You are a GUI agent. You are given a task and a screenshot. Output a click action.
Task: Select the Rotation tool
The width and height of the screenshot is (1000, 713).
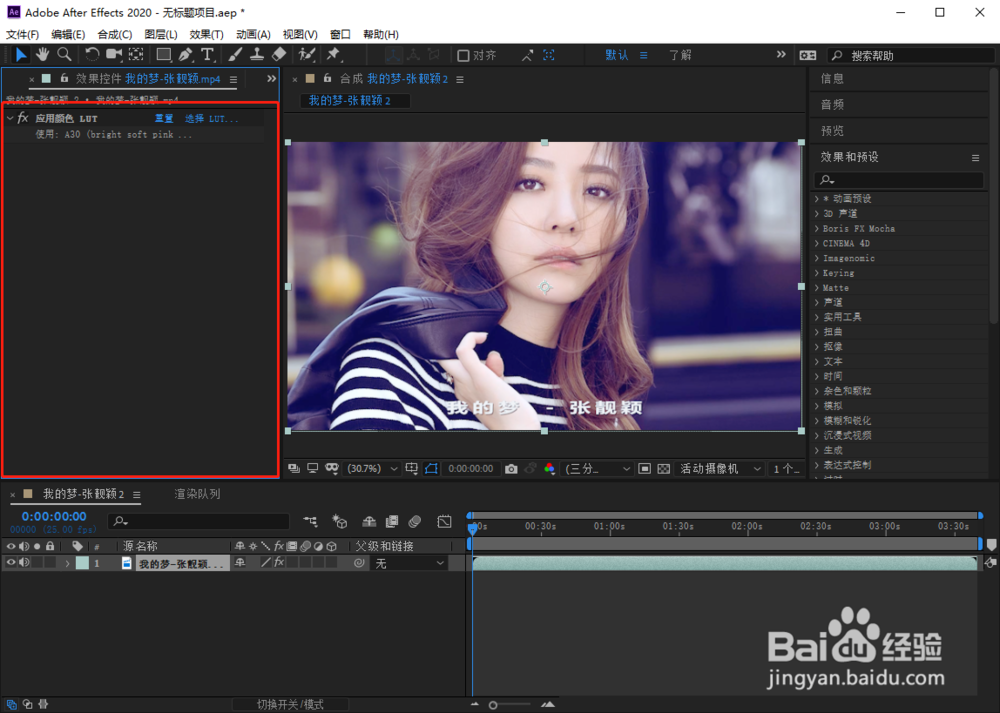click(92, 55)
